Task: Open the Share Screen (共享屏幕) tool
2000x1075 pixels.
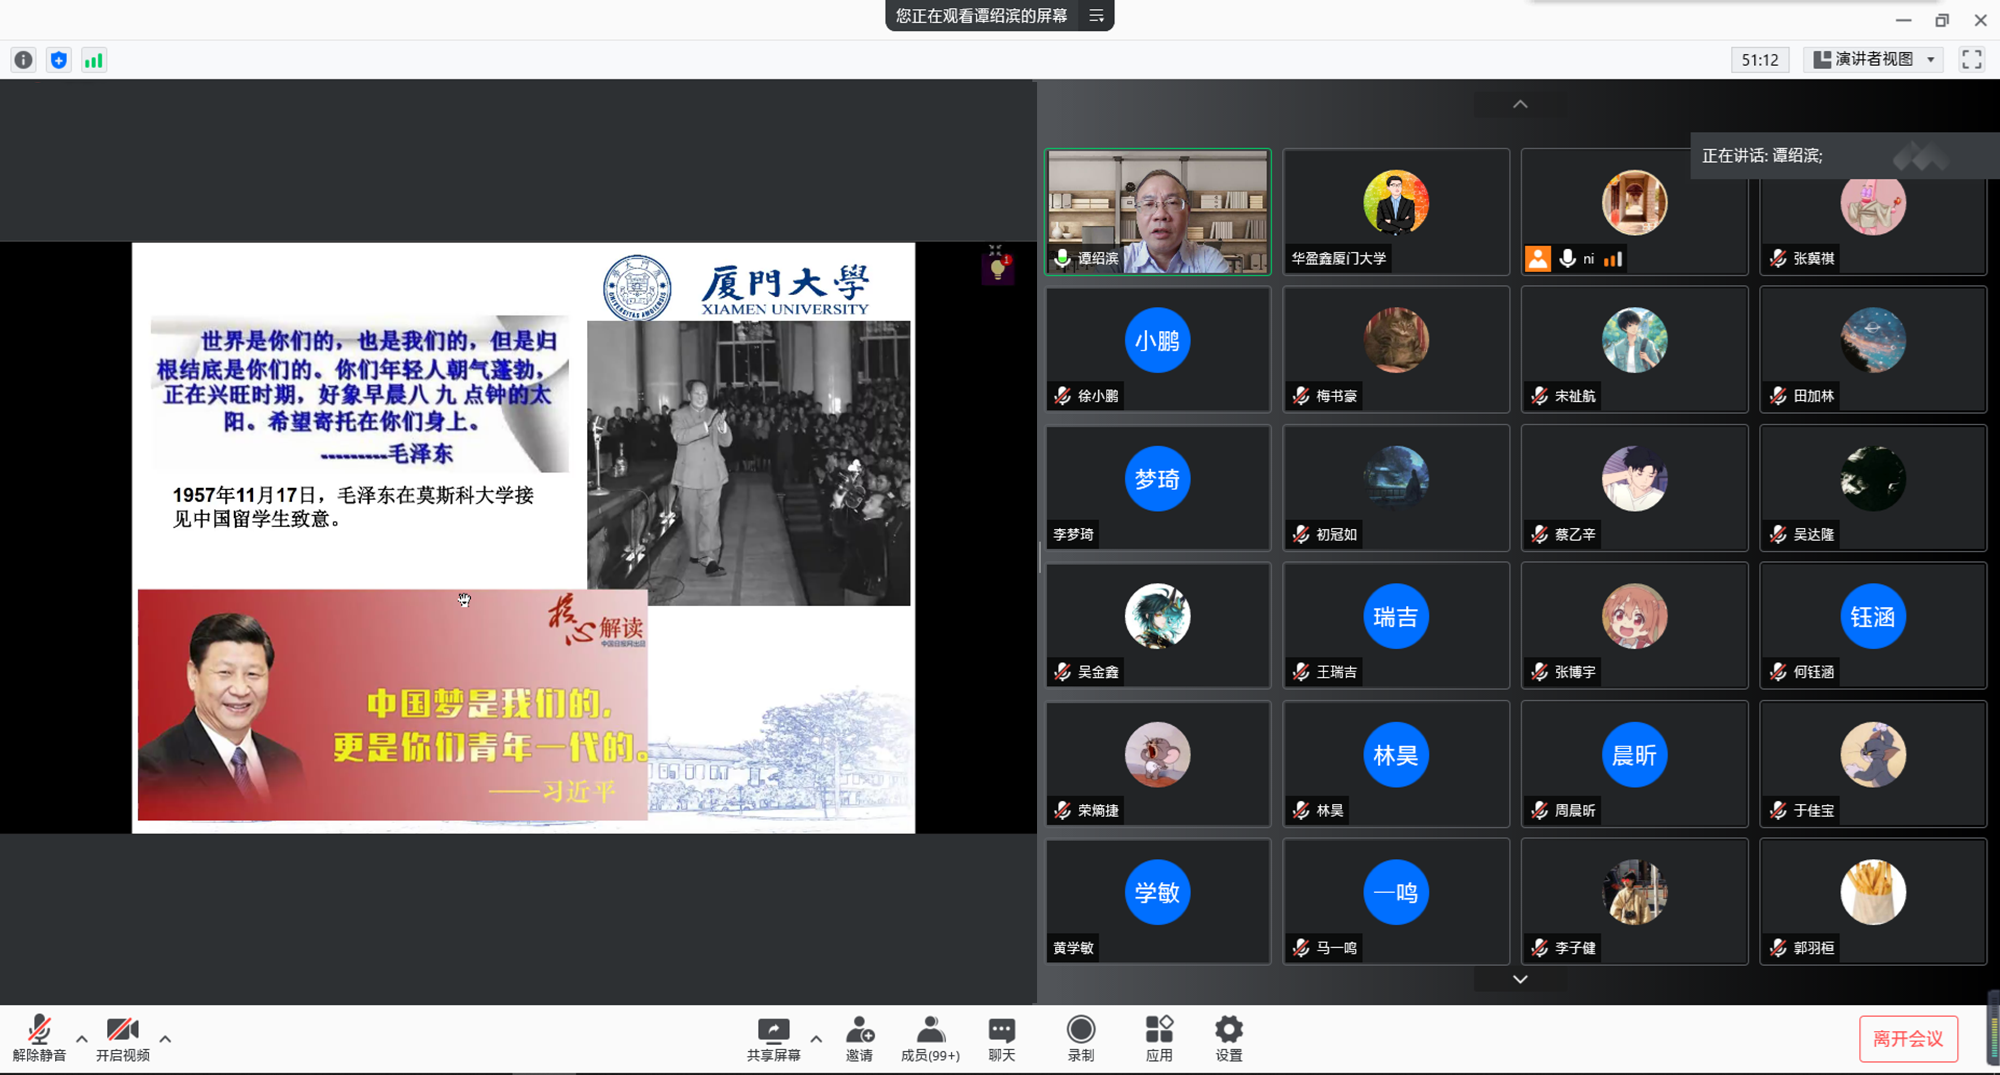Action: click(x=773, y=1039)
